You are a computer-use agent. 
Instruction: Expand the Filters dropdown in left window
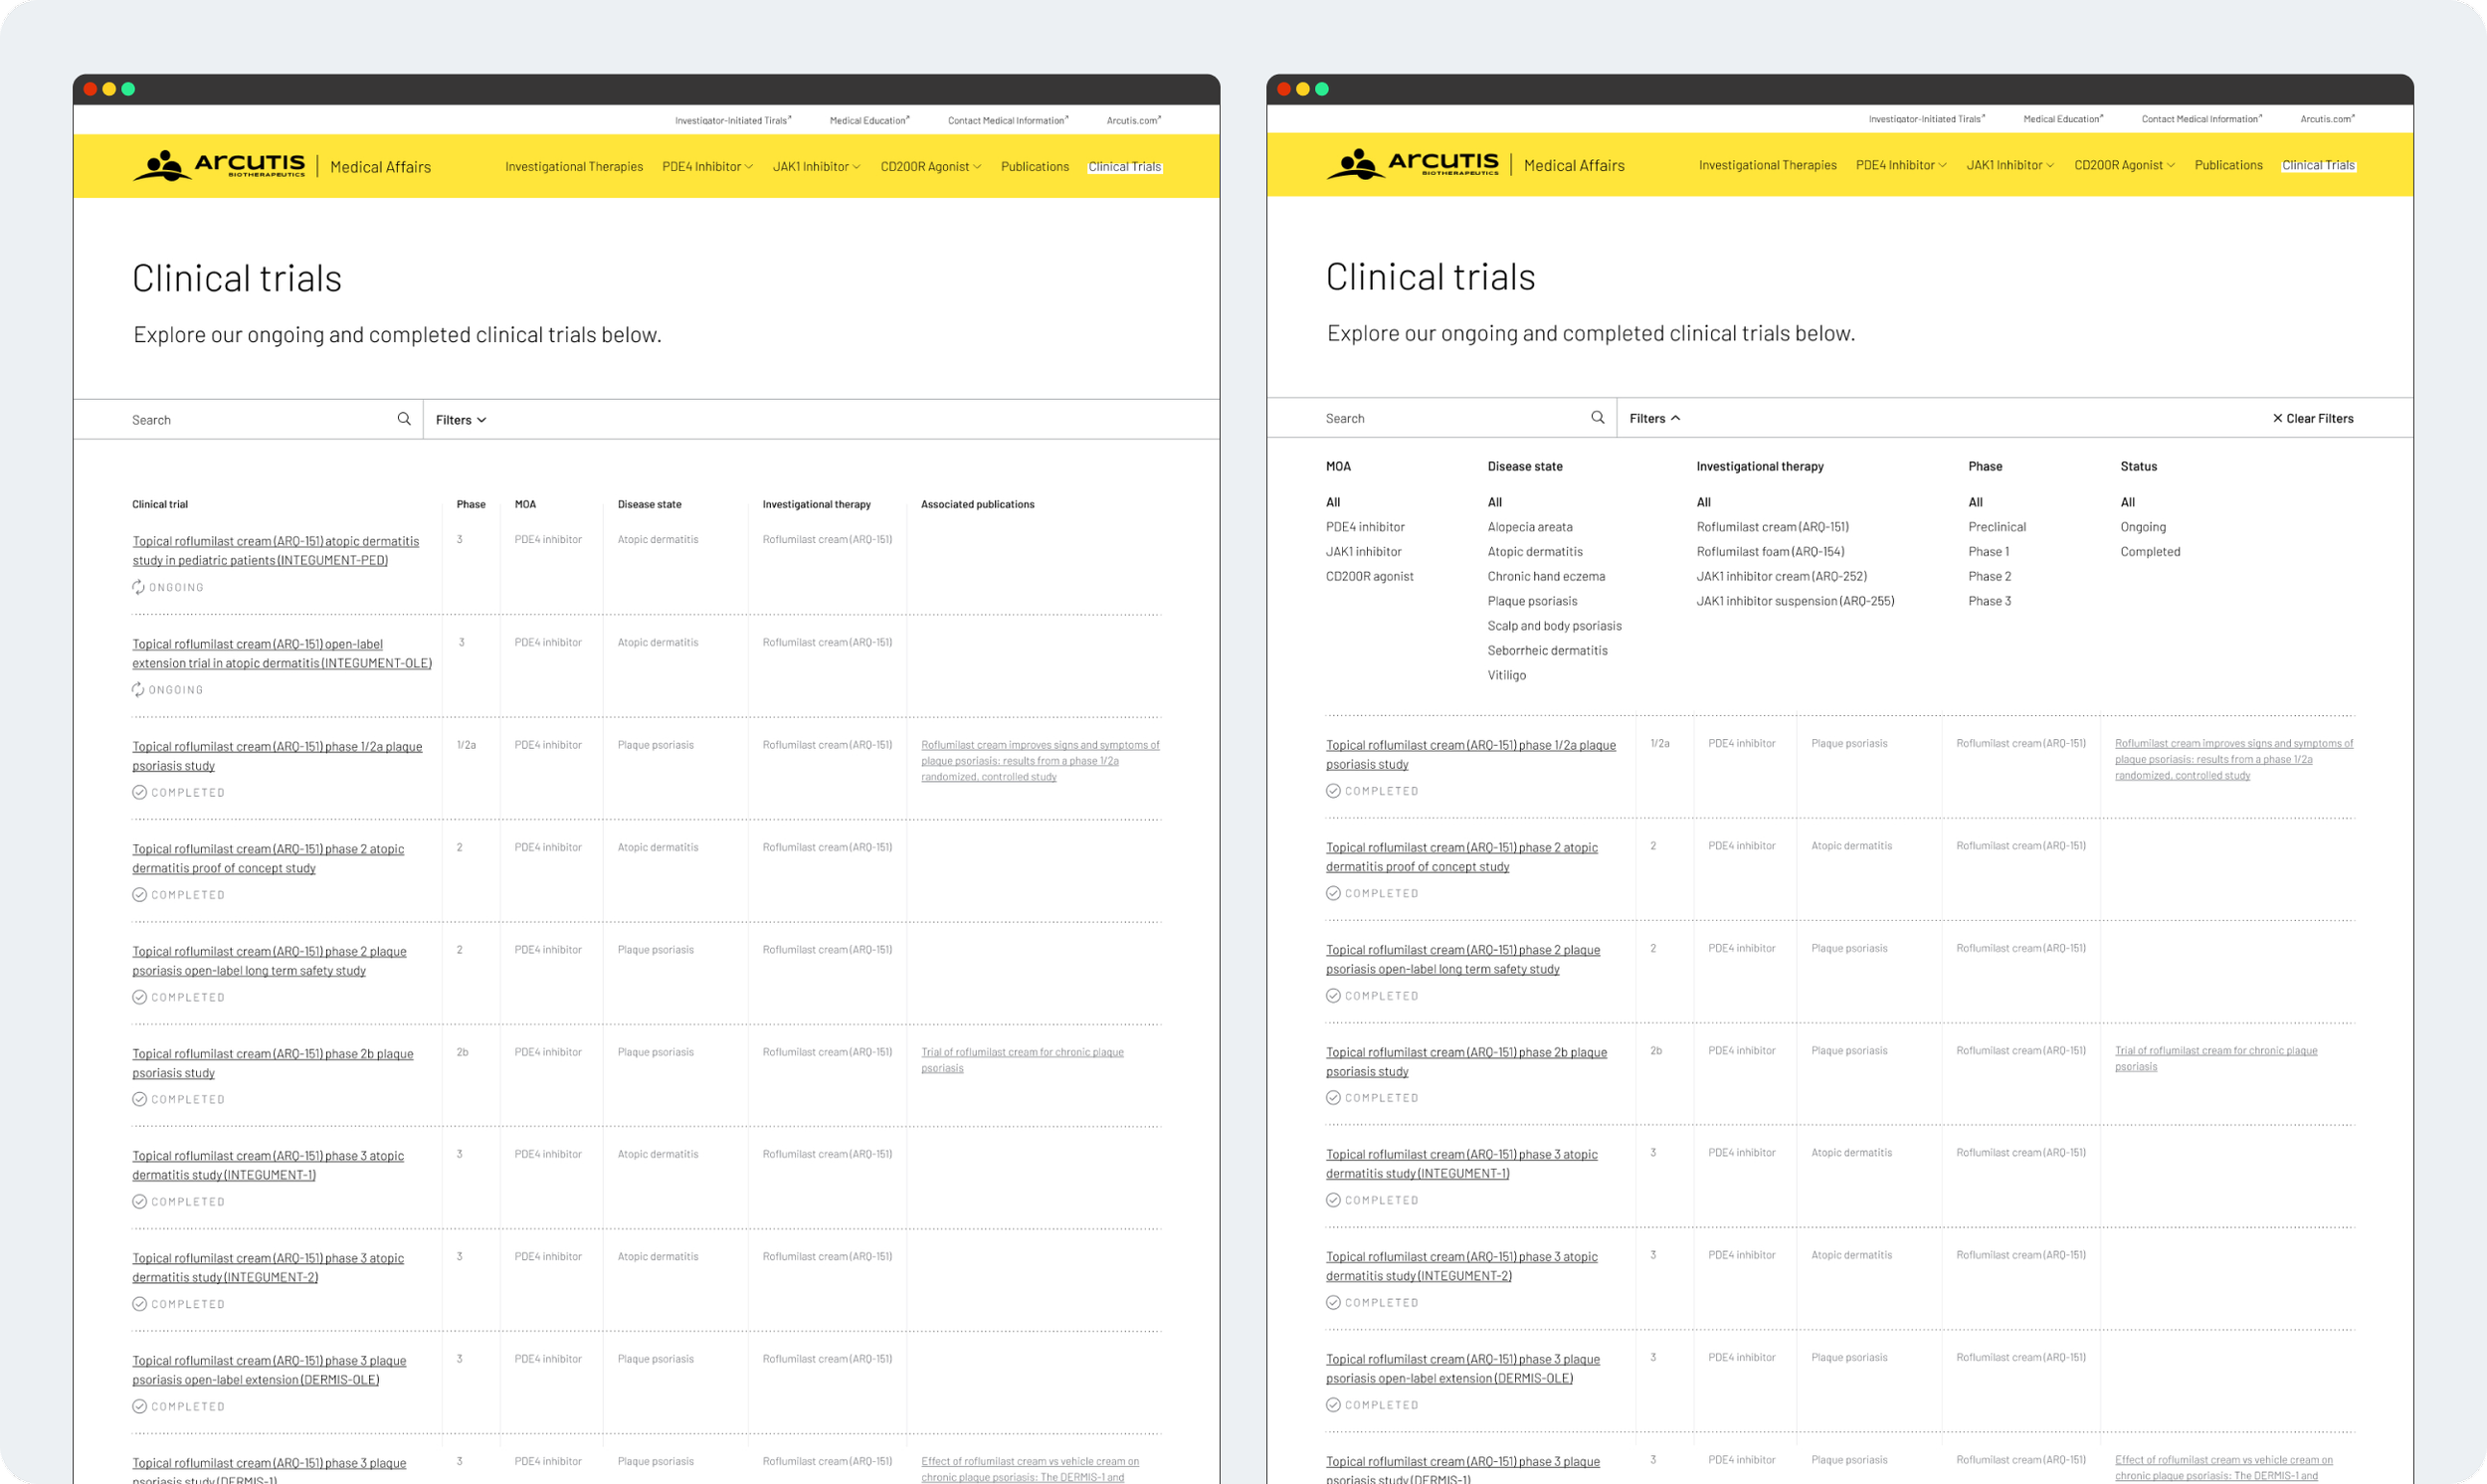(x=461, y=420)
